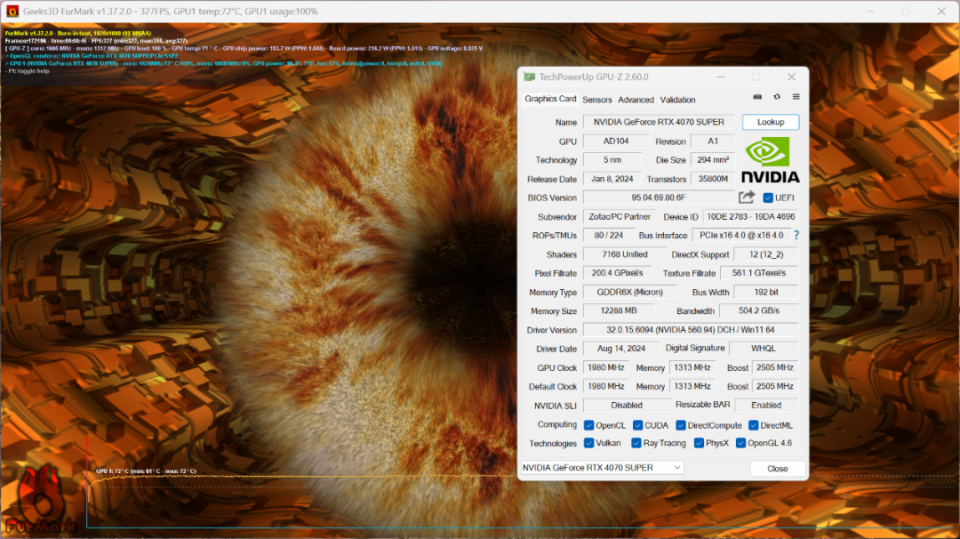This screenshot has width=960, height=539.
Task: Click the GPU-Z screenshot camera icon
Action: point(757,97)
